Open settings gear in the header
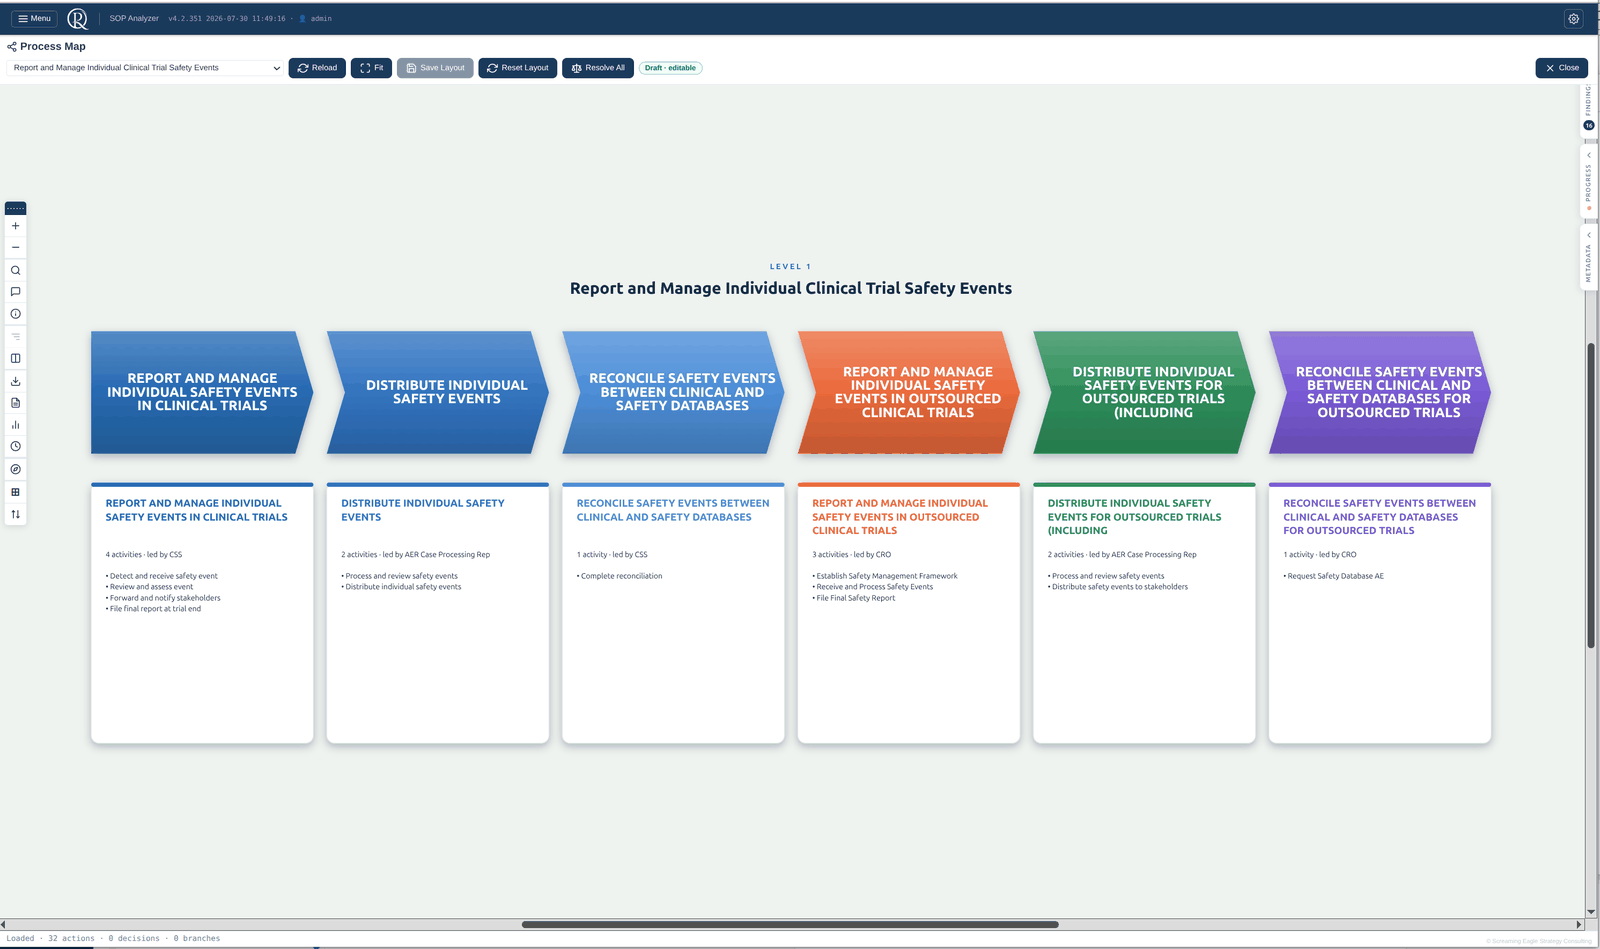This screenshot has width=1600, height=949. [x=1573, y=19]
